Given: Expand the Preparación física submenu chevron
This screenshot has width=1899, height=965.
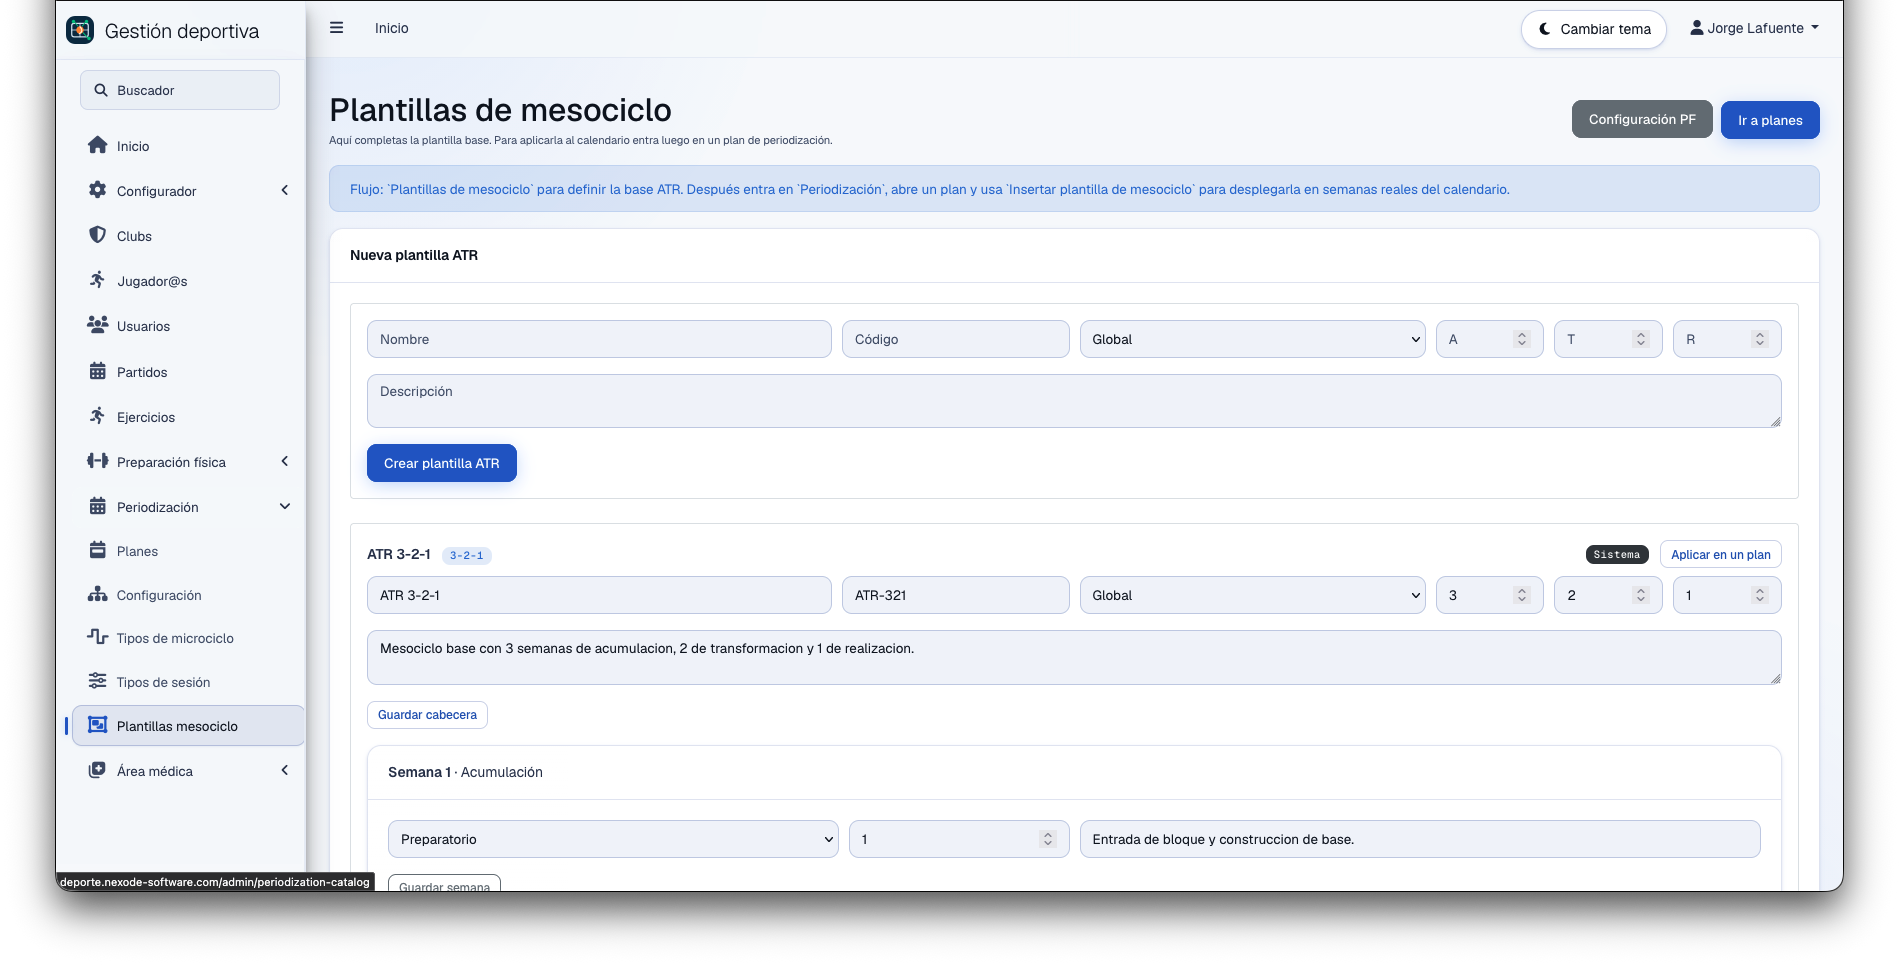Looking at the screenshot, I should tap(285, 461).
